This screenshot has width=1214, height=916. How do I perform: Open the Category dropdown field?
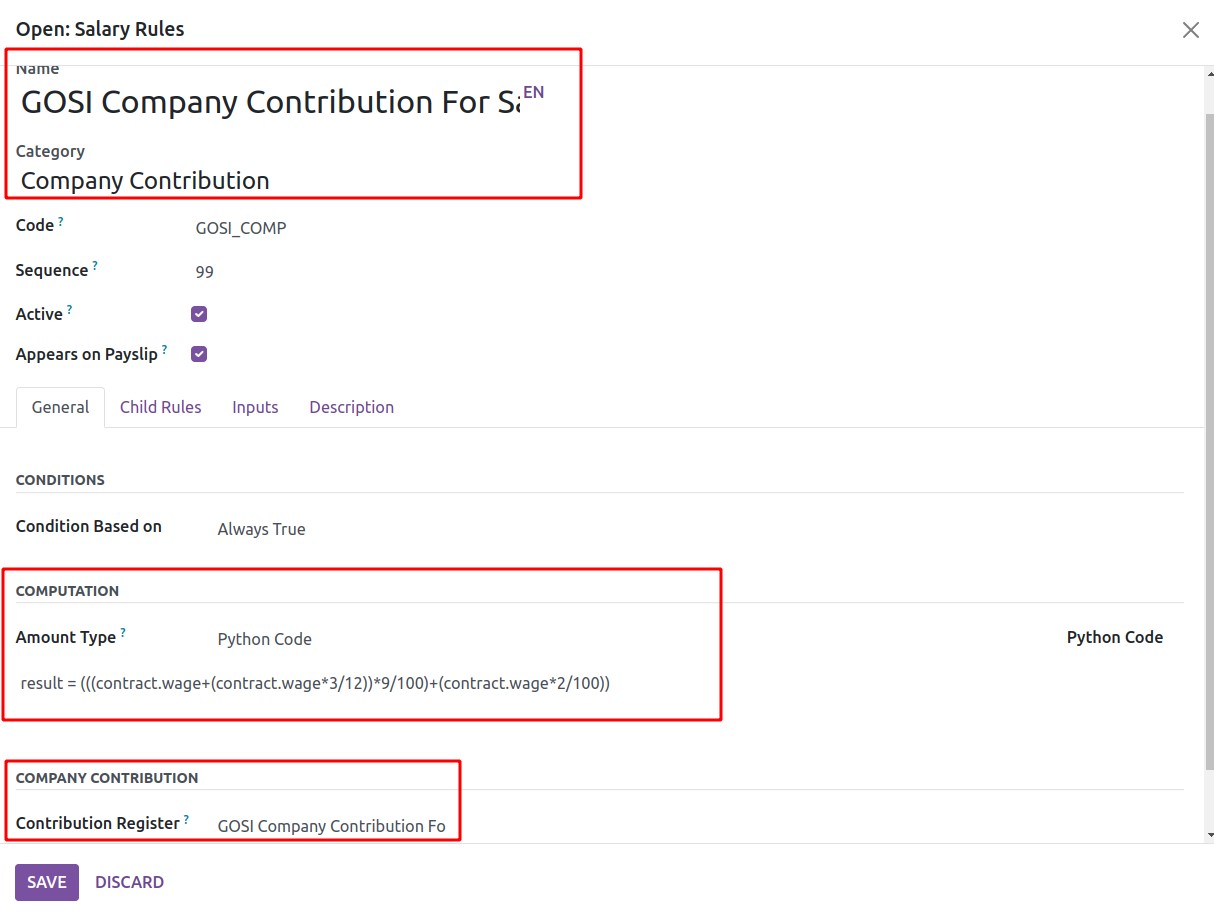[290, 181]
